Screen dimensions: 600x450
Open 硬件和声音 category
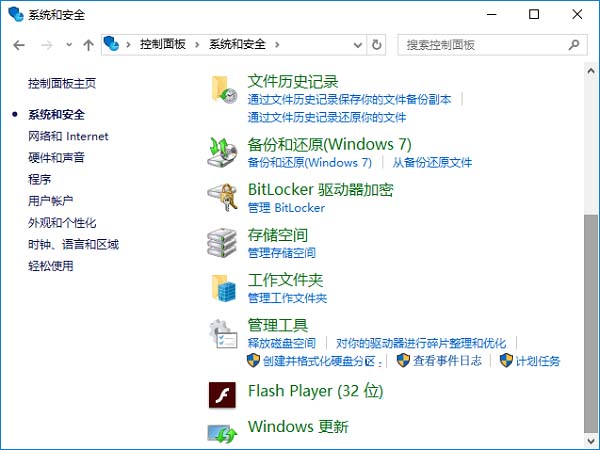pos(56,157)
